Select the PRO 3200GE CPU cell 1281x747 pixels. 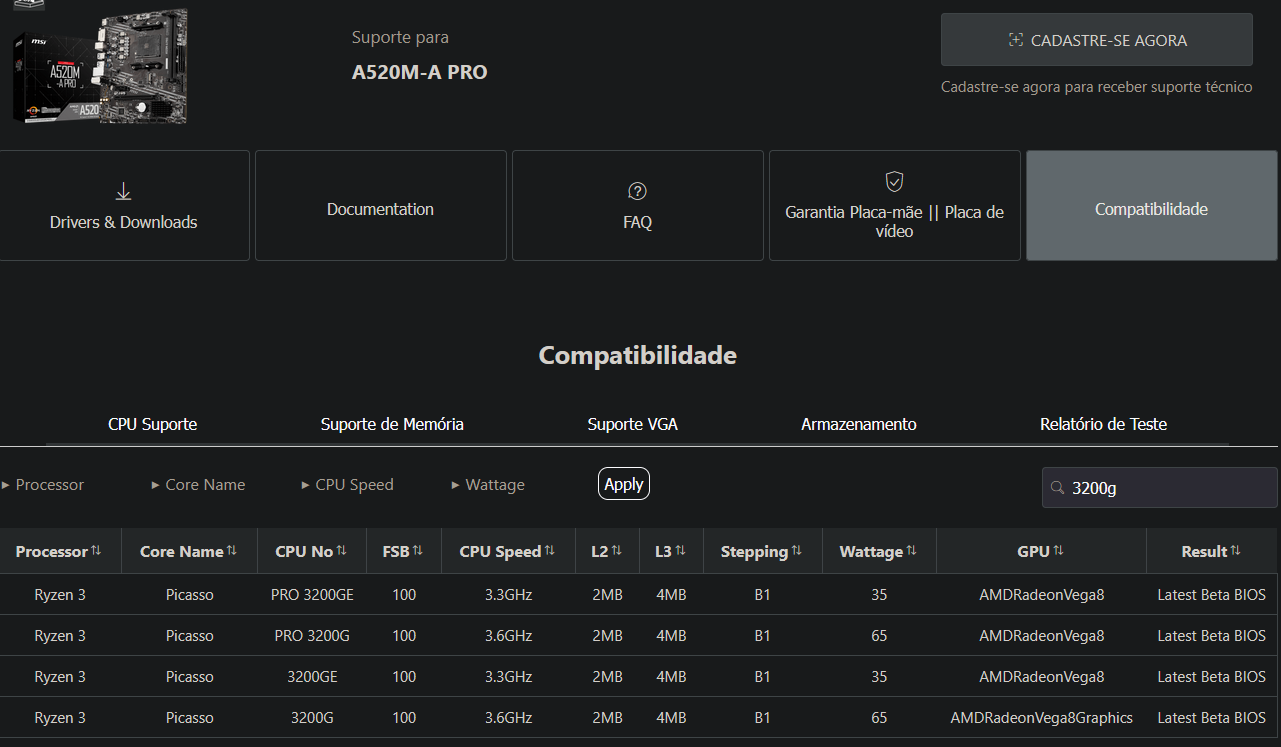coord(312,595)
